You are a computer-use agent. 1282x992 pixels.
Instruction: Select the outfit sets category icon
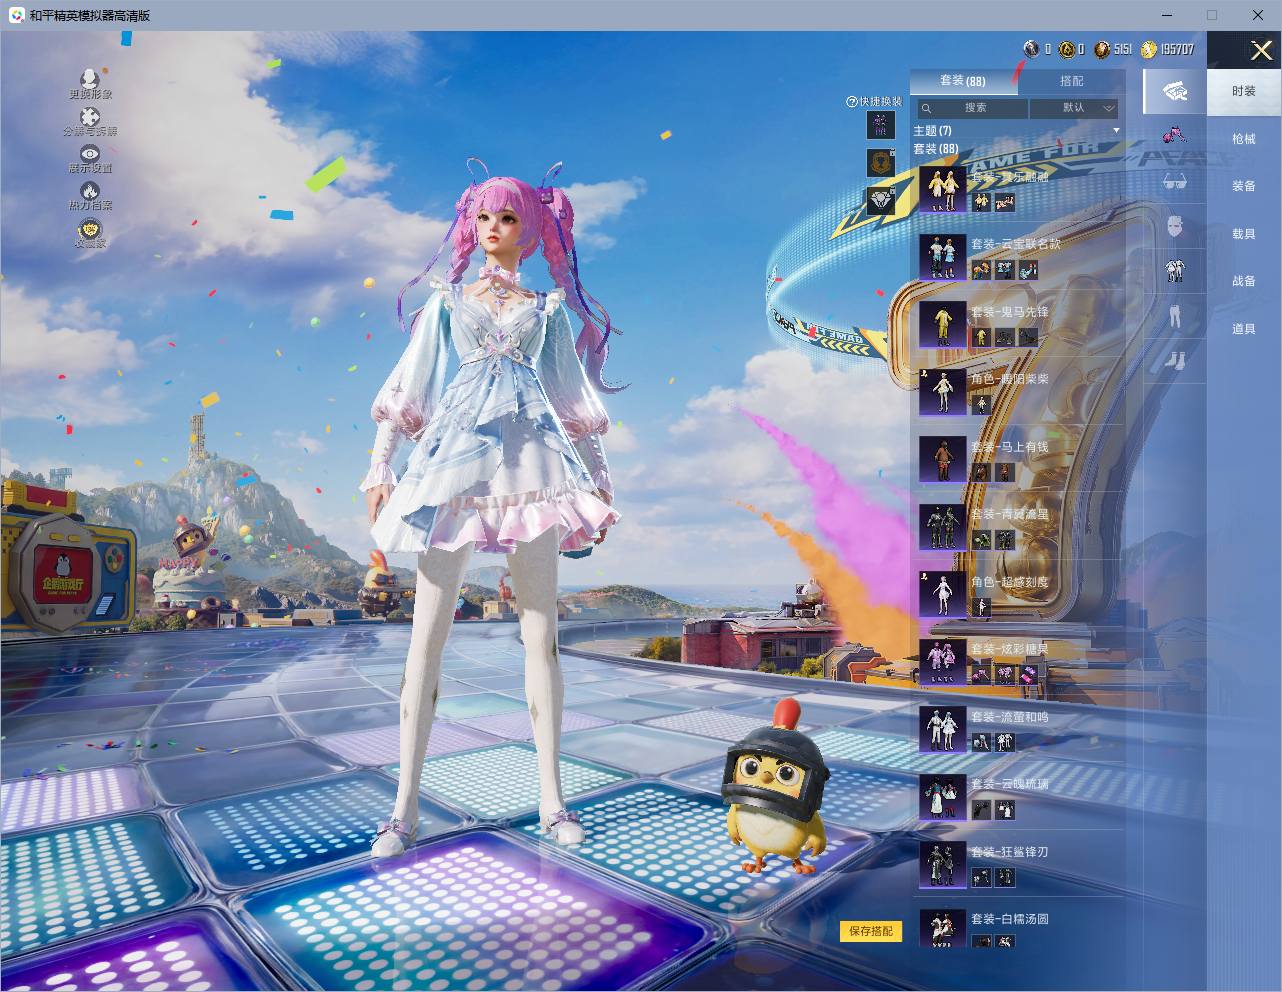[x=1175, y=91]
